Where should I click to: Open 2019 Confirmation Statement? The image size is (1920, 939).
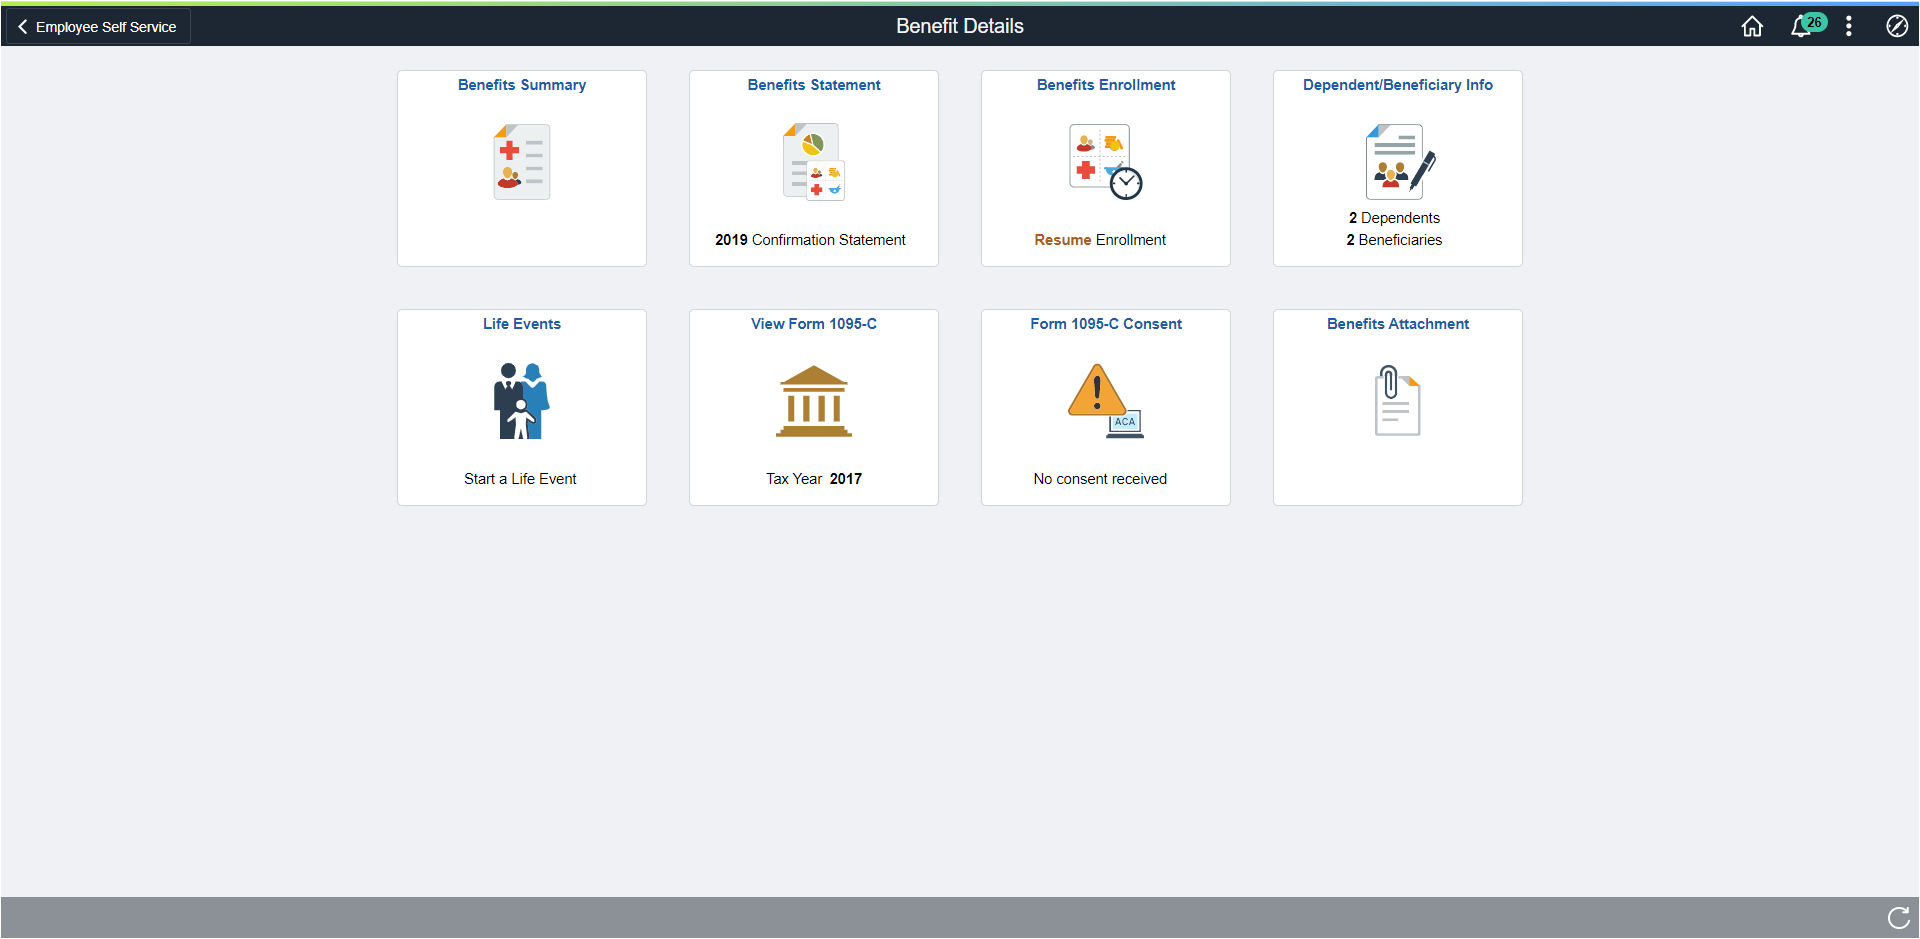(x=810, y=240)
